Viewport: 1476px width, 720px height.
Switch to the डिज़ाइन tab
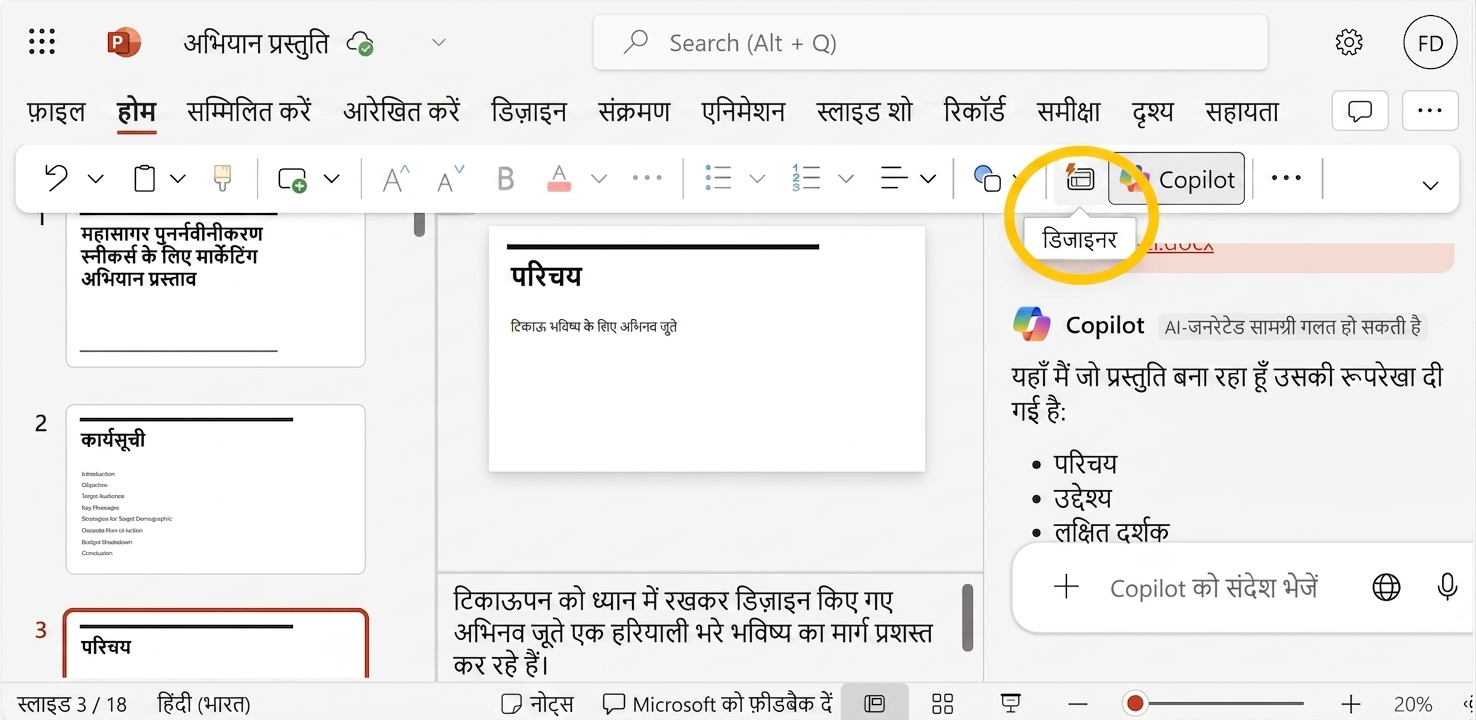529,111
